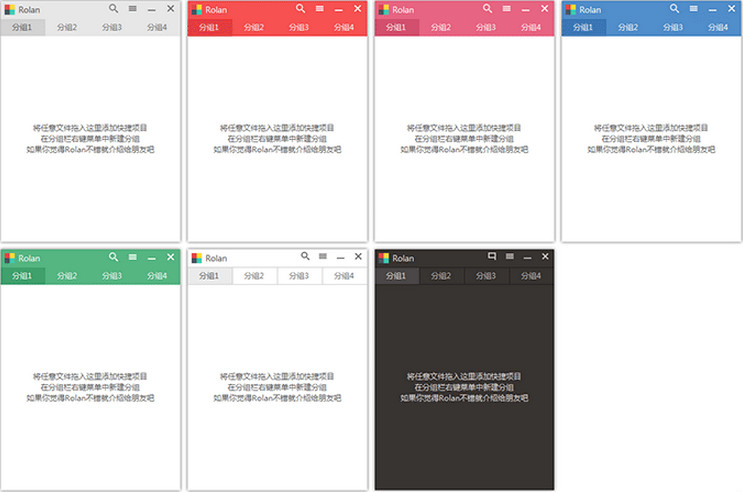Switch to 分组4 in pink Rolan window
The image size is (743, 492).
tap(532, 27)
